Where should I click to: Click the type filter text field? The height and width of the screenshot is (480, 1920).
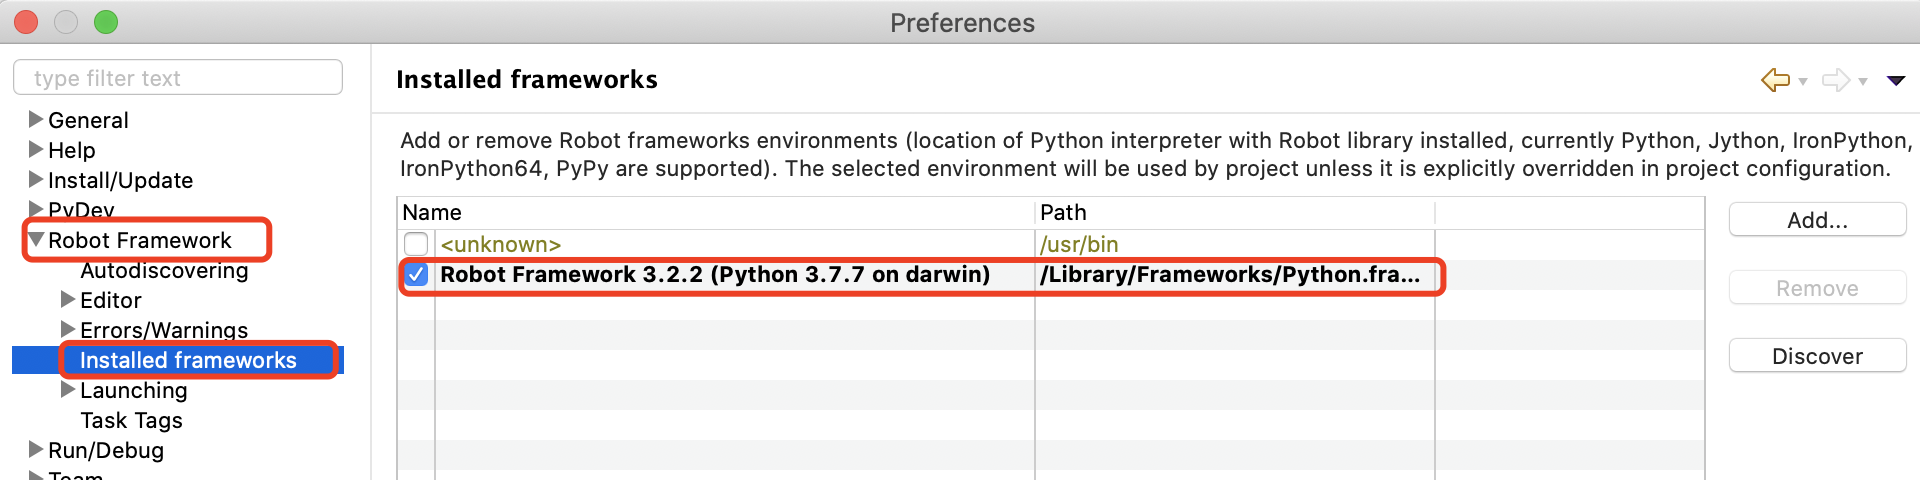(x=178, y=78)
